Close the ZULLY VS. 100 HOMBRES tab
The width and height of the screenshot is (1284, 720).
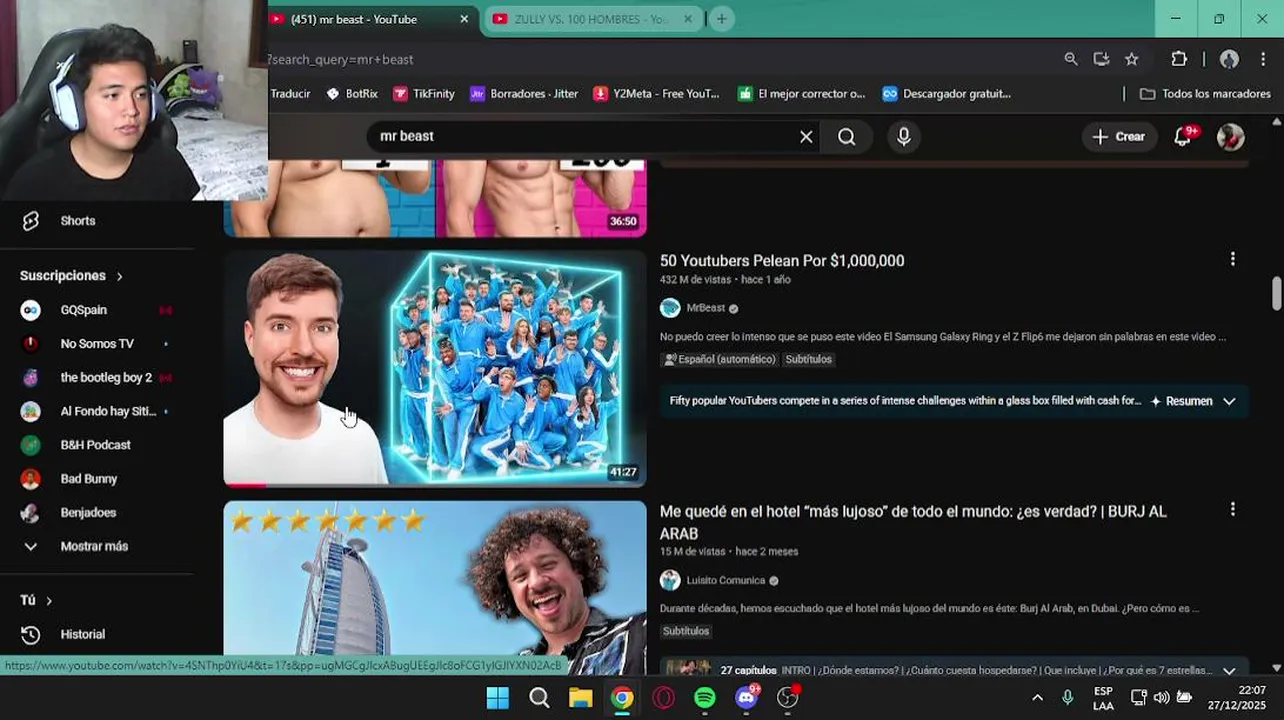688,19
